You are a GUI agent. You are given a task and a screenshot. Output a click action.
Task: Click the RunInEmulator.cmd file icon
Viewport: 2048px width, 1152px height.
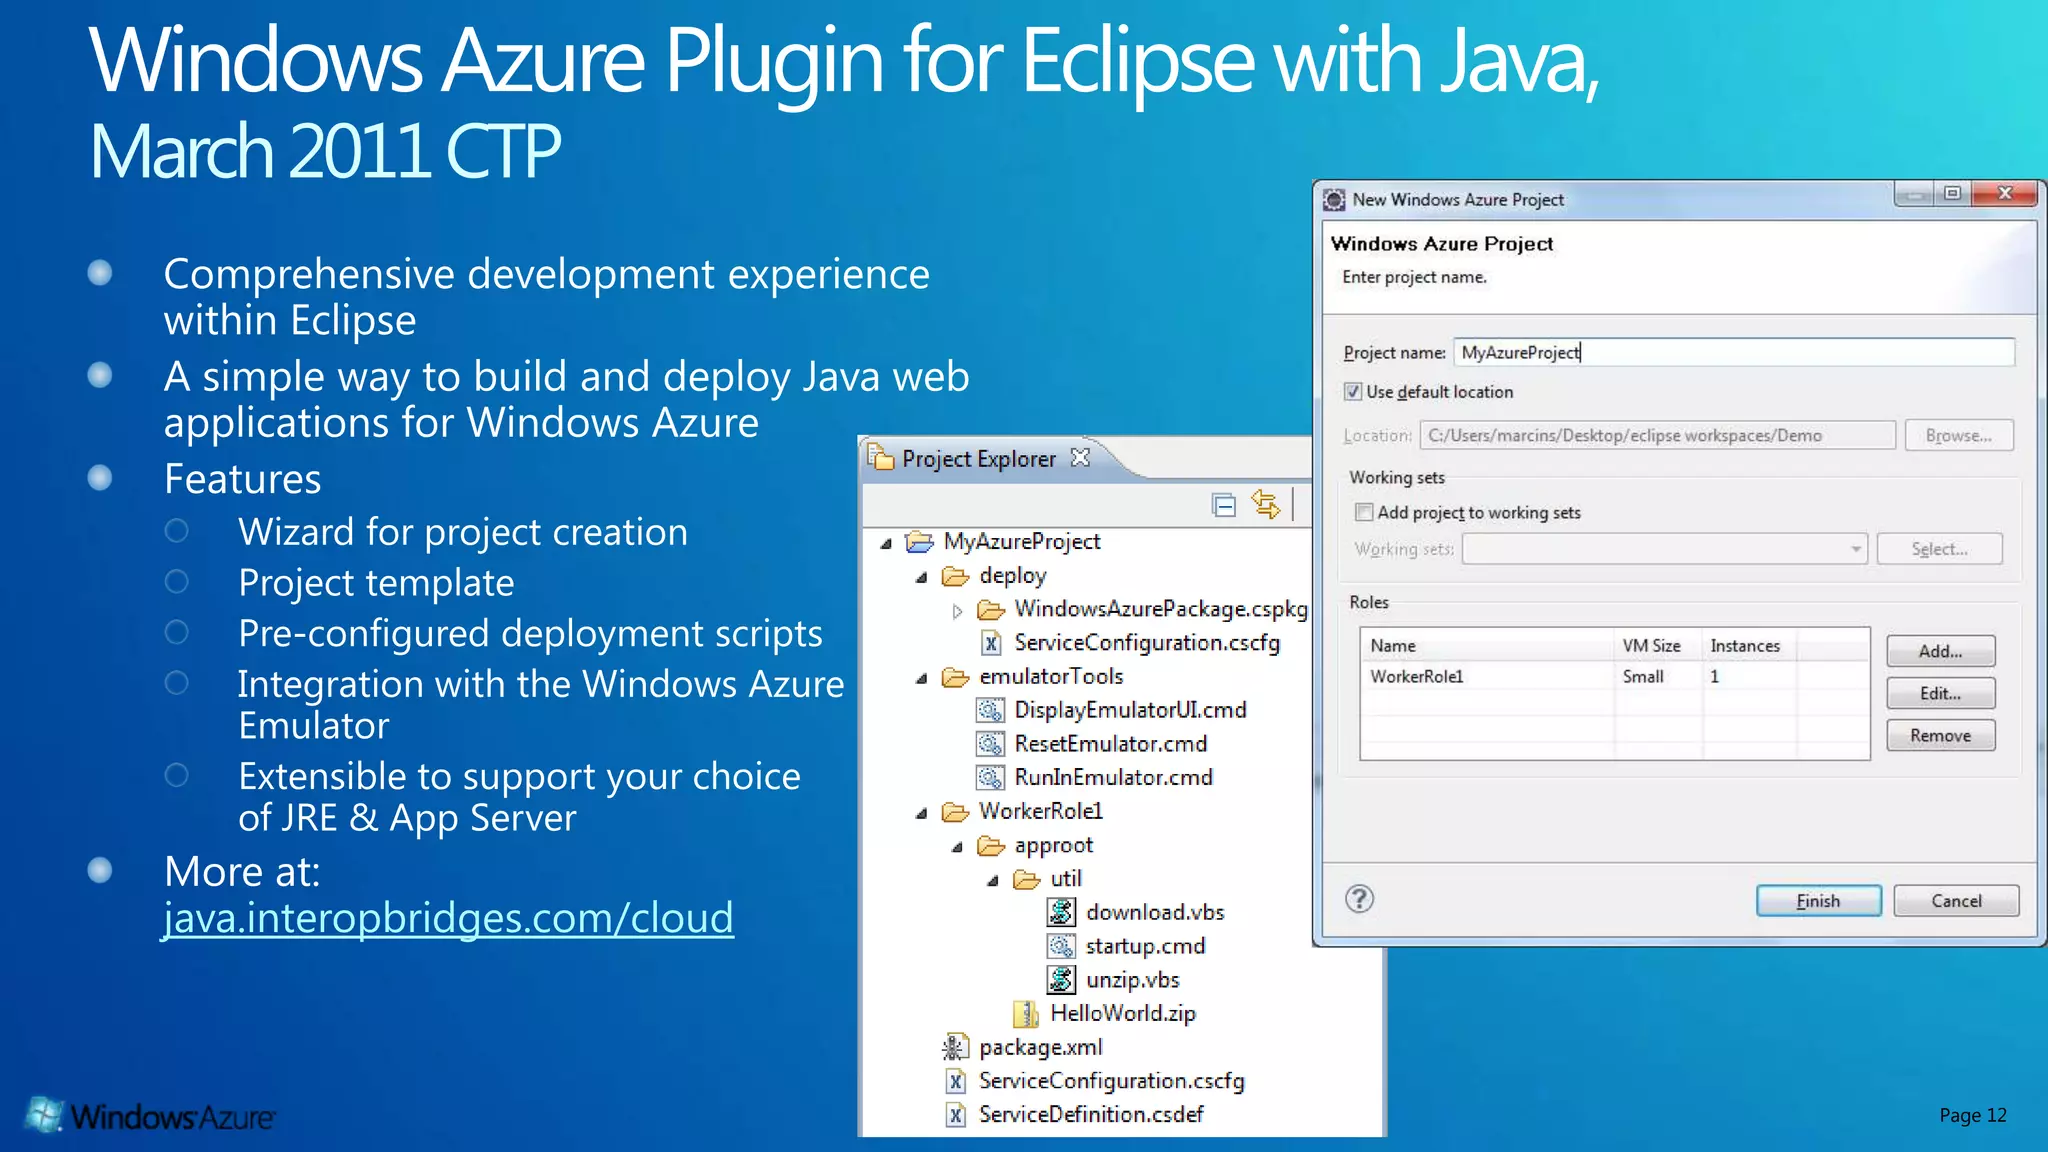989,777
